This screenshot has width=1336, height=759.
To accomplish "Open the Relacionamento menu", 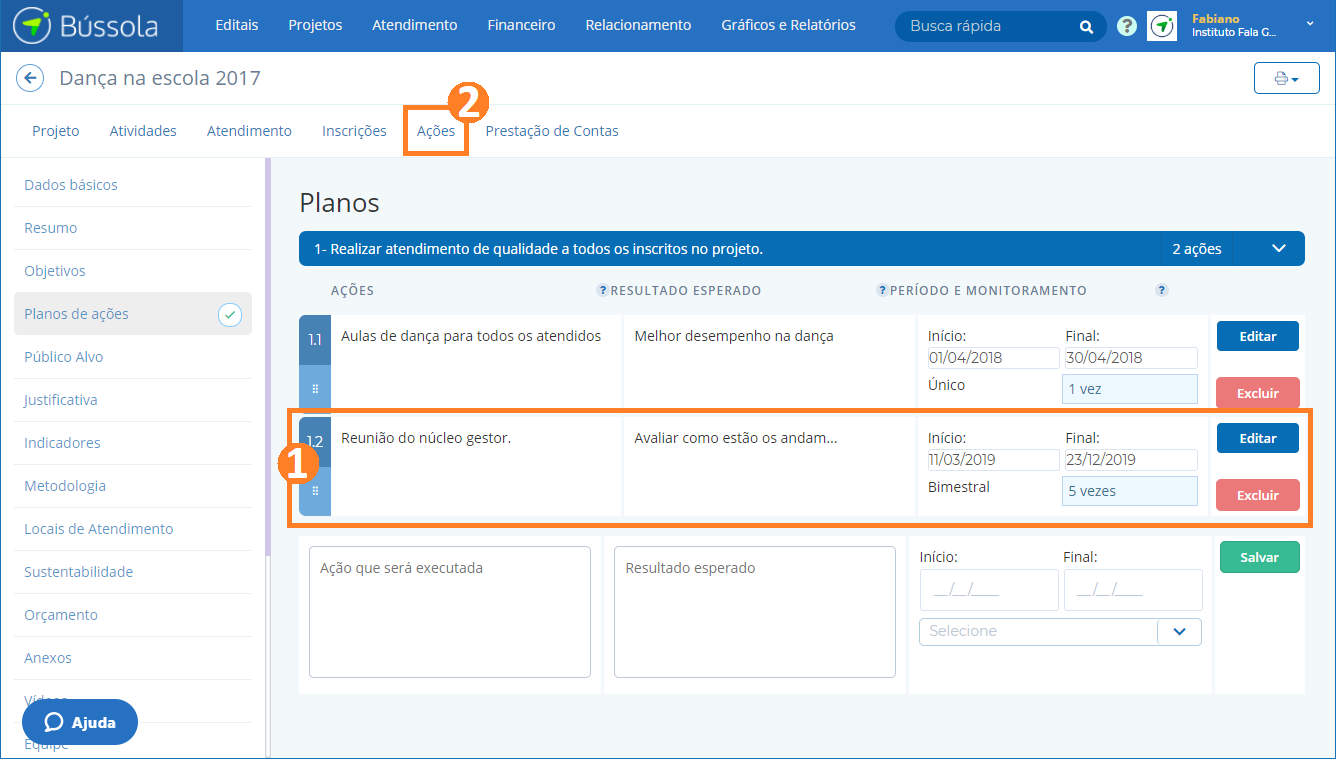I will coord(638,25).
